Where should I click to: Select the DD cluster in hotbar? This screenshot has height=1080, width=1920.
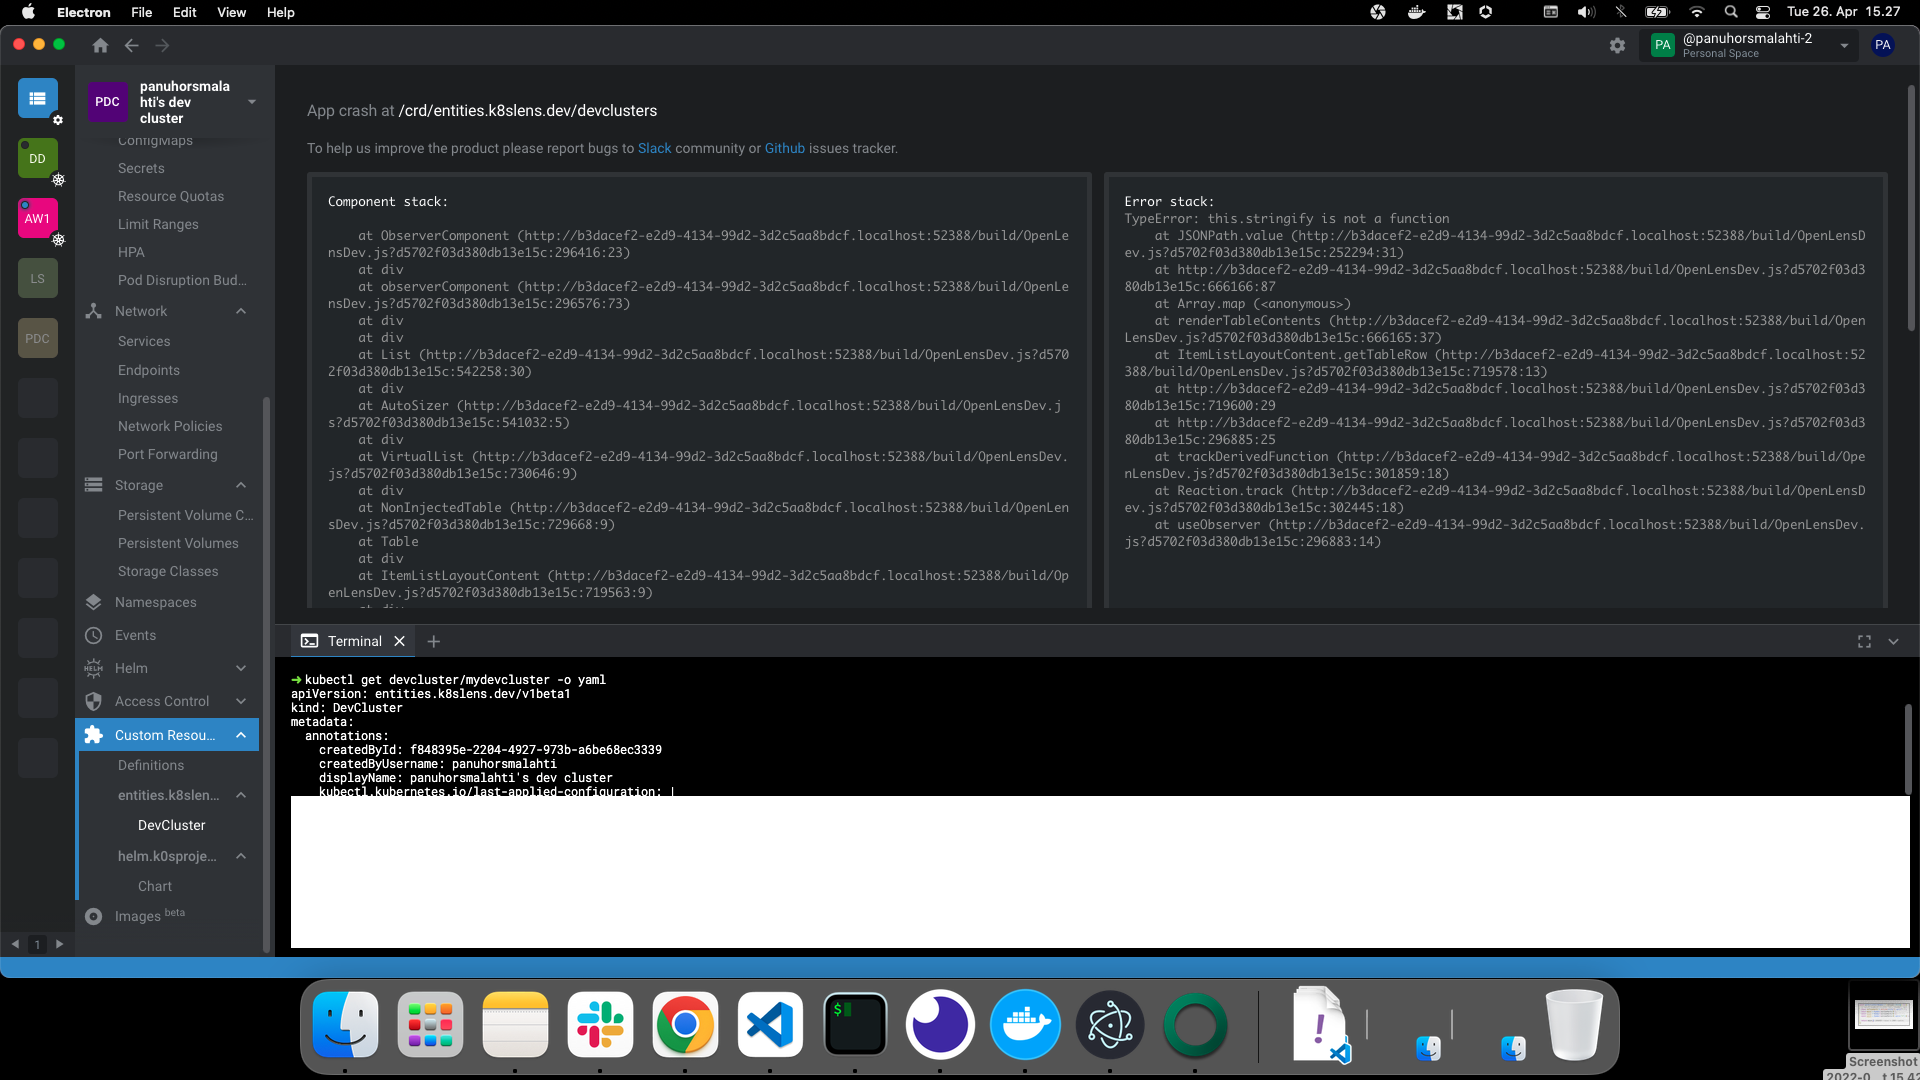37,158
